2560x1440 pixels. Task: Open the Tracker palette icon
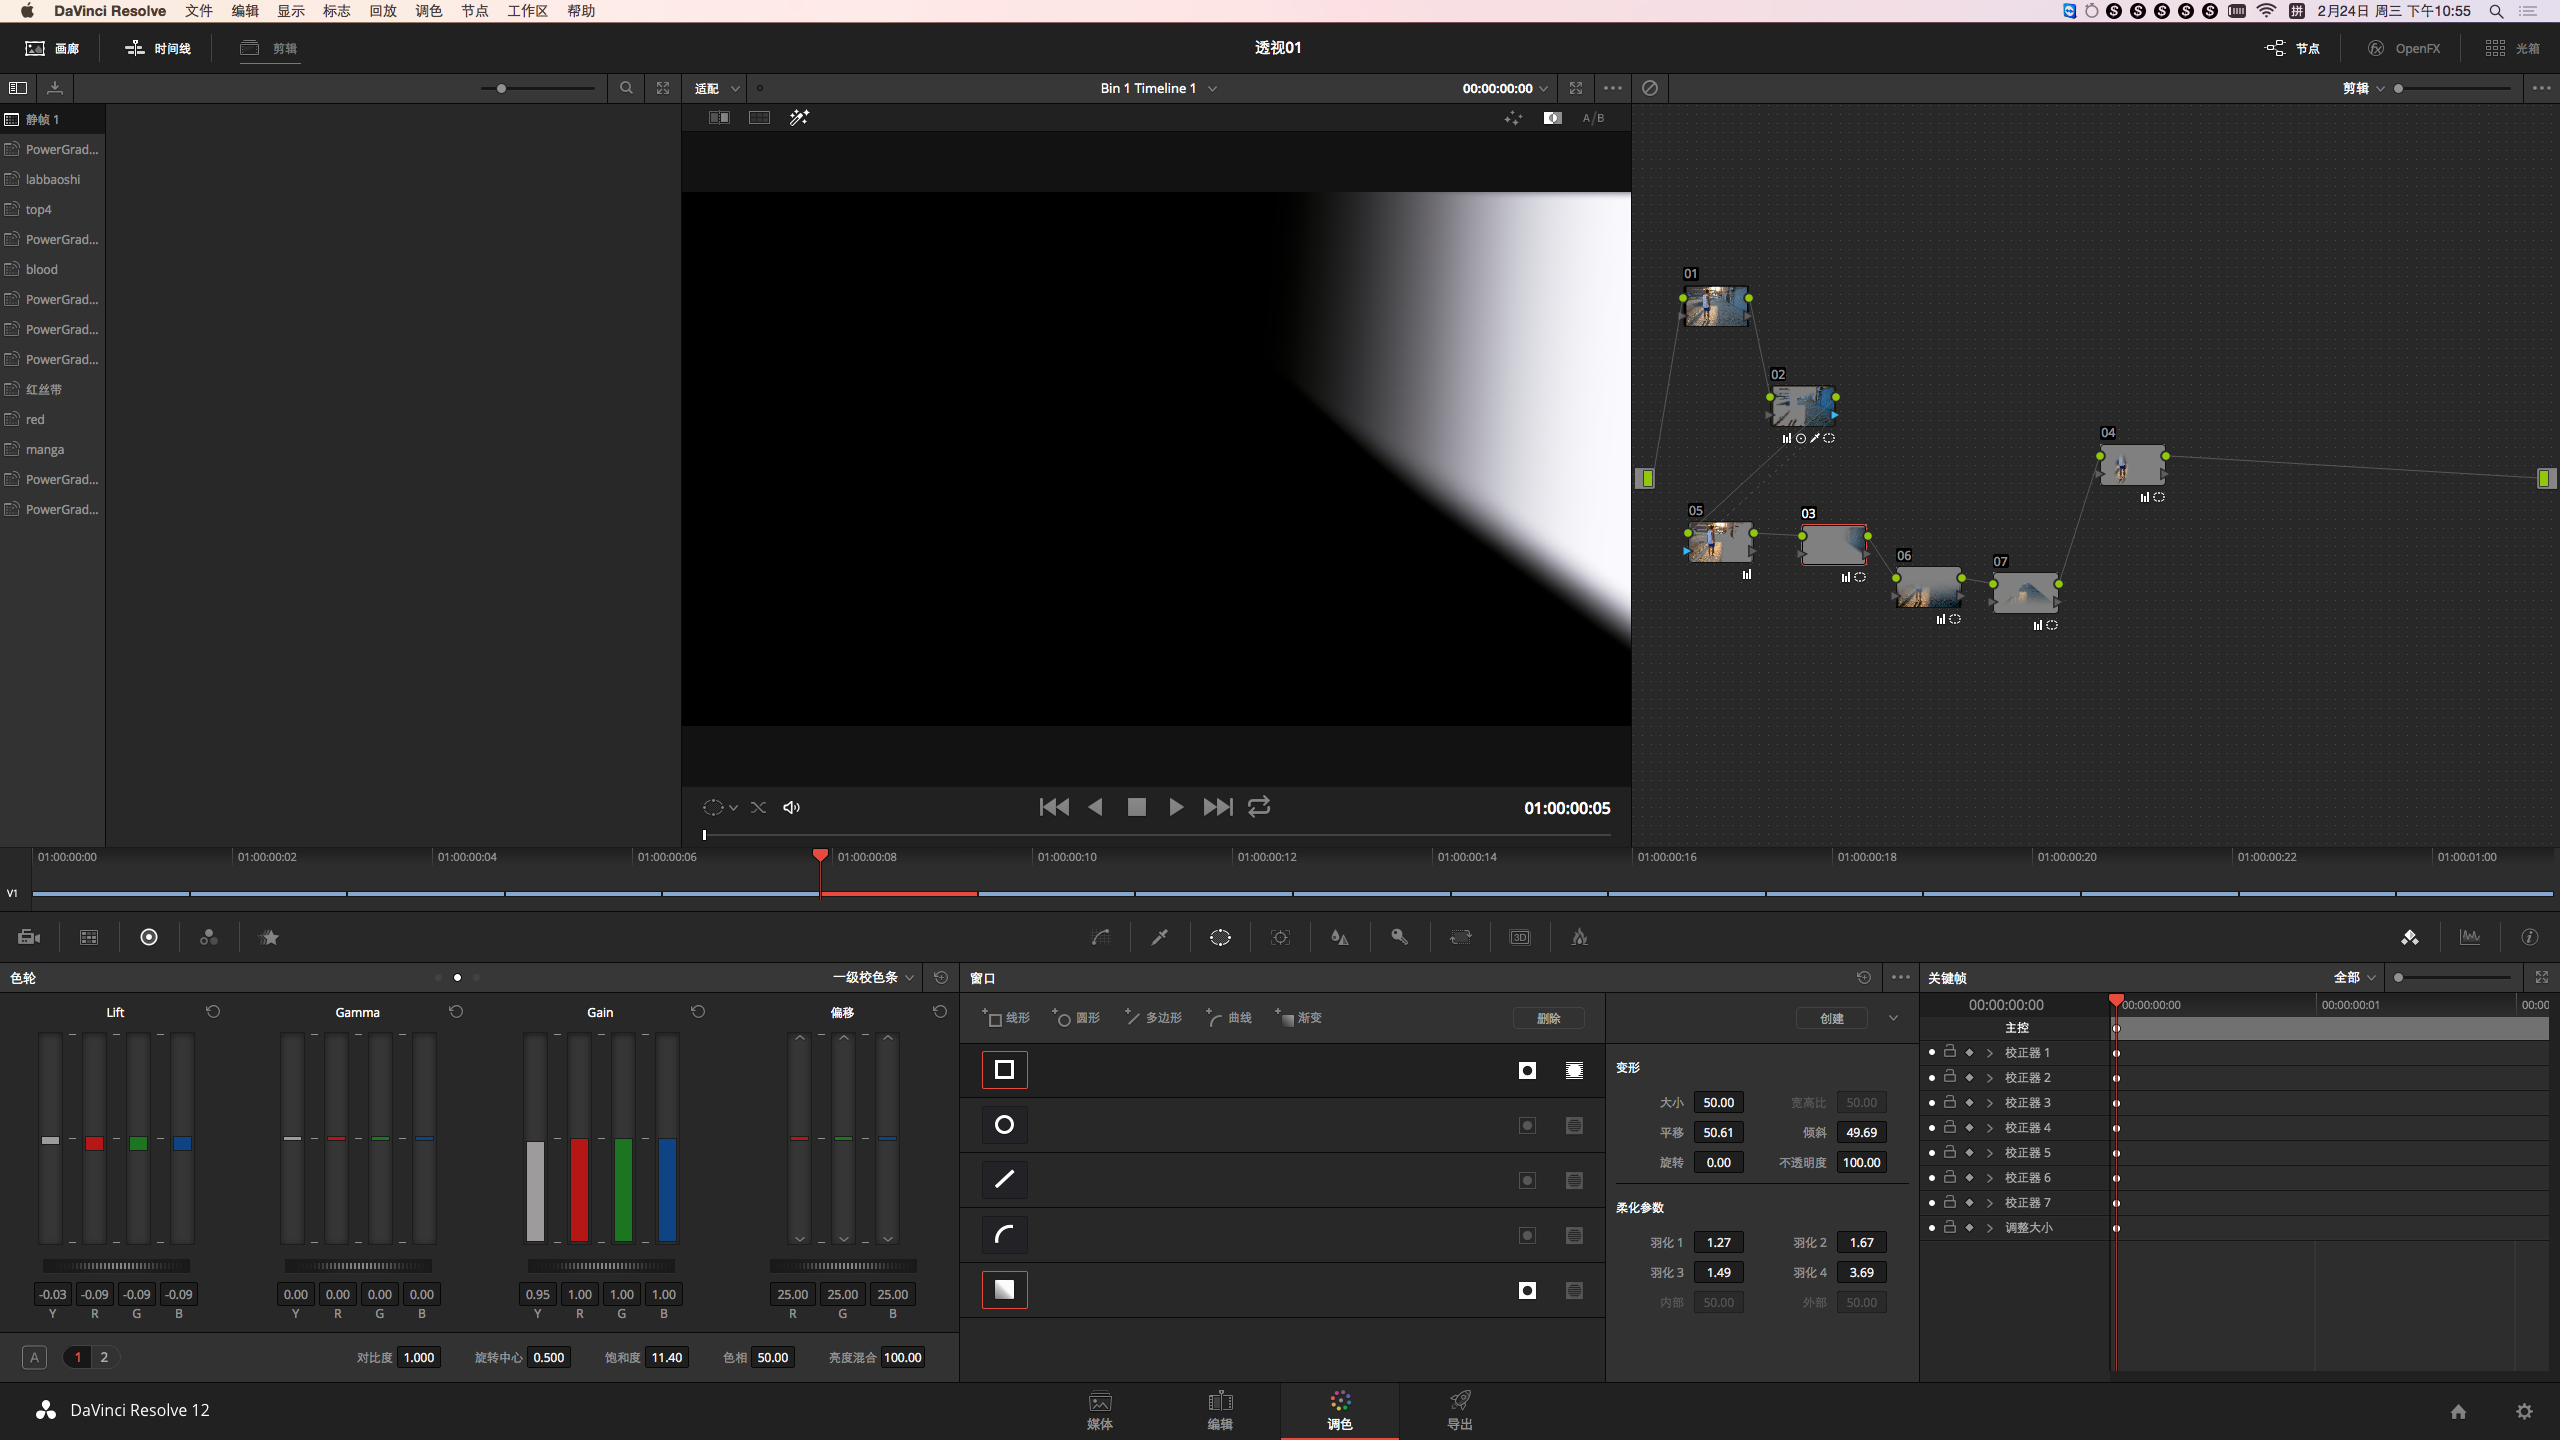(1280, 937)
